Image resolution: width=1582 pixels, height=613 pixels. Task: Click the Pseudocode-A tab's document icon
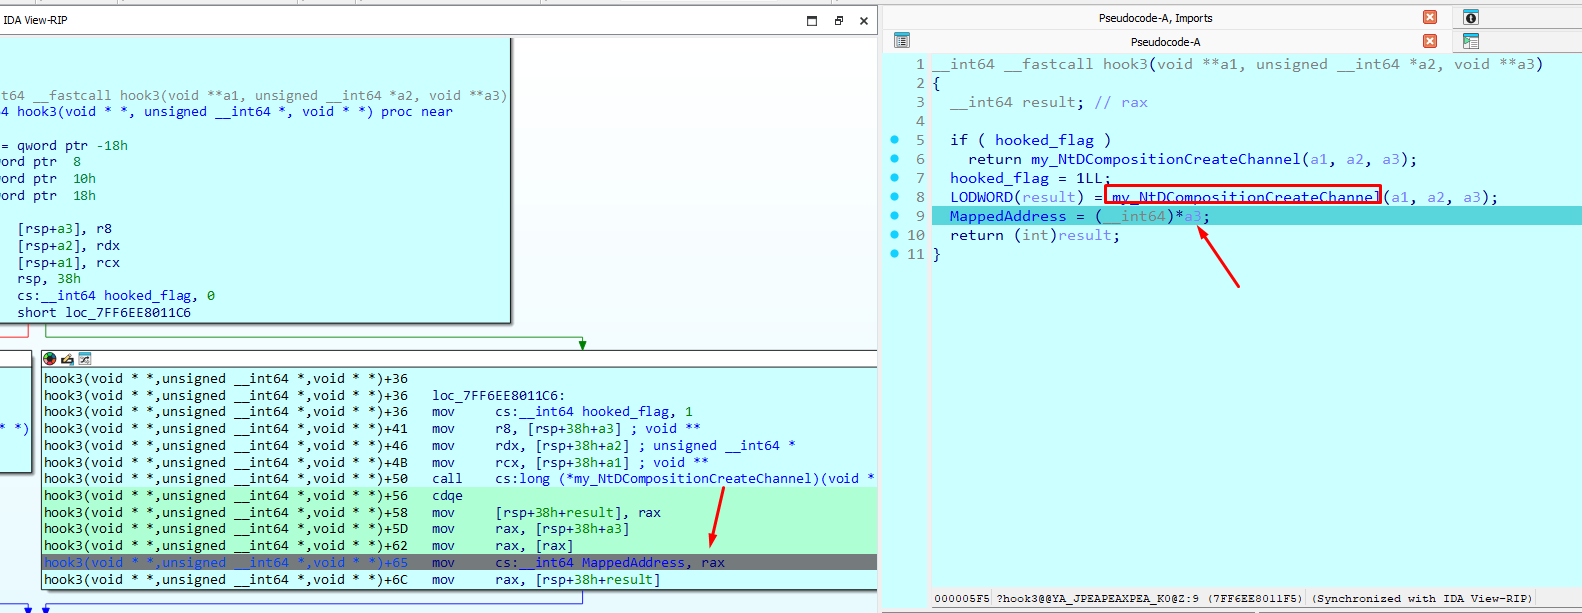click(902, 41)
